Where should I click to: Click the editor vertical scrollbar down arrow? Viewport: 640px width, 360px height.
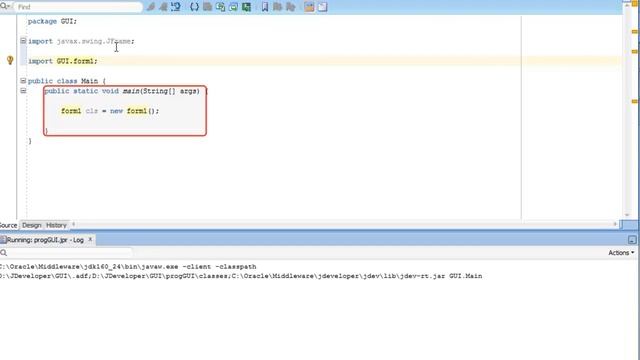click(x=627, y=215)
